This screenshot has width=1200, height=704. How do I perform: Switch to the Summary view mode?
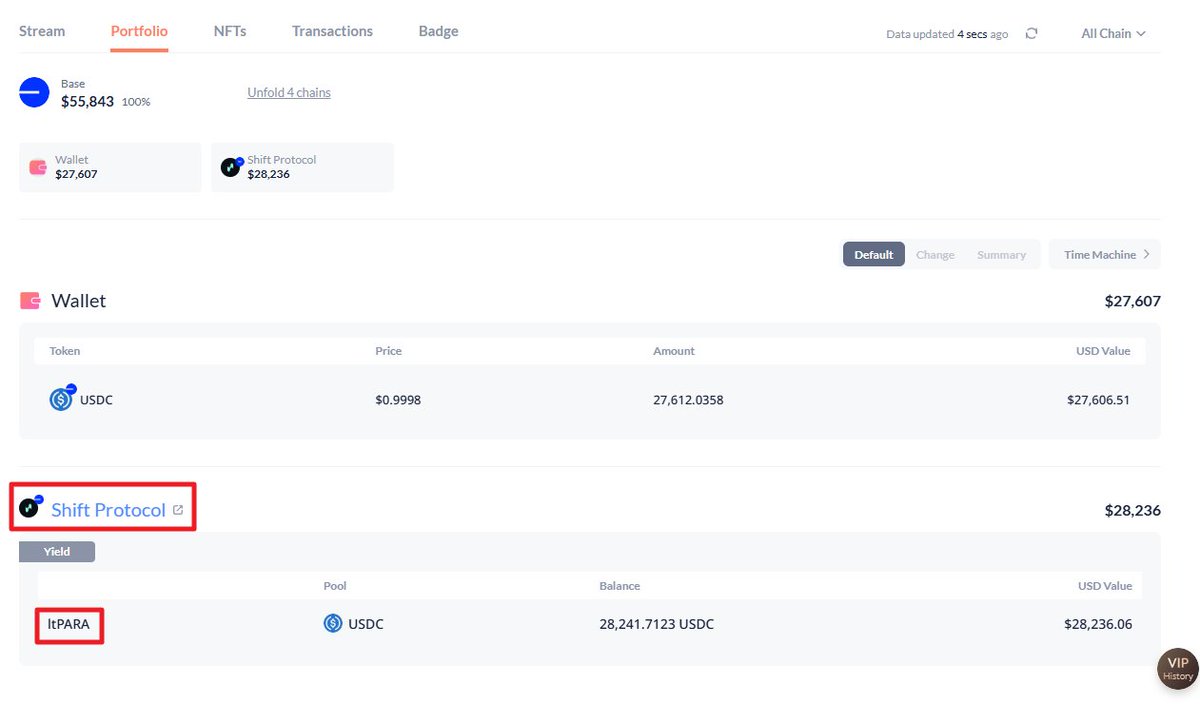pyautogui.click(x=1001, y=254)
